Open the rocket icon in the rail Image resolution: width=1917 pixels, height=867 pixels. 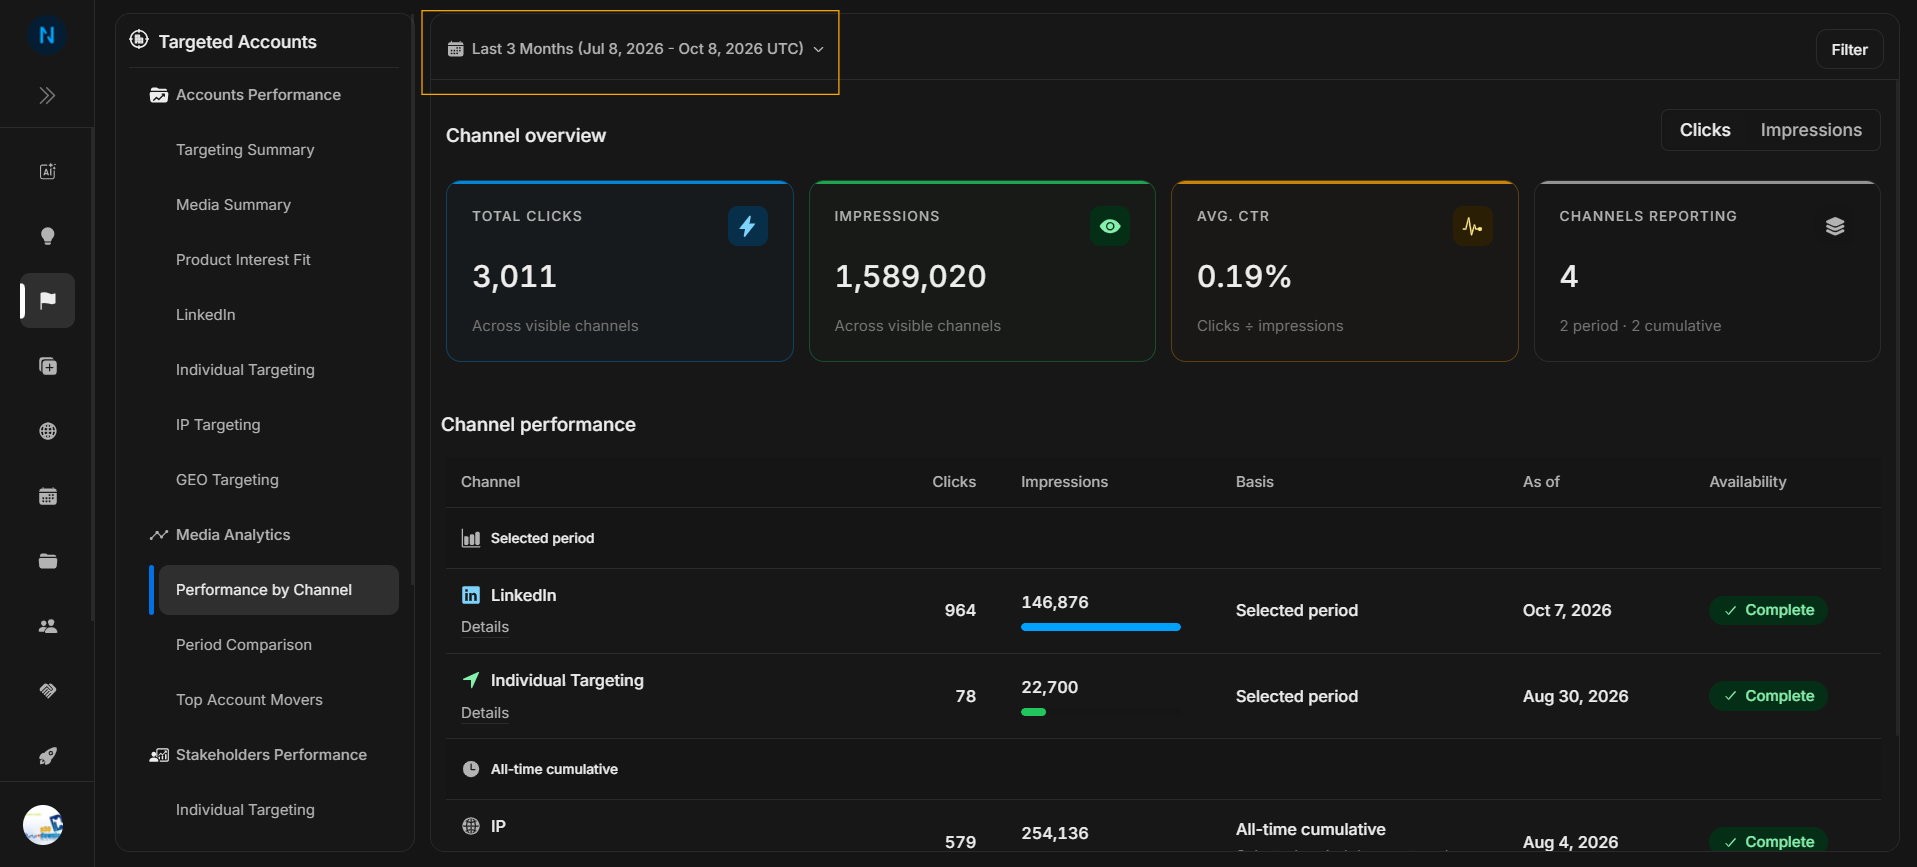click(x=47, y=756)
